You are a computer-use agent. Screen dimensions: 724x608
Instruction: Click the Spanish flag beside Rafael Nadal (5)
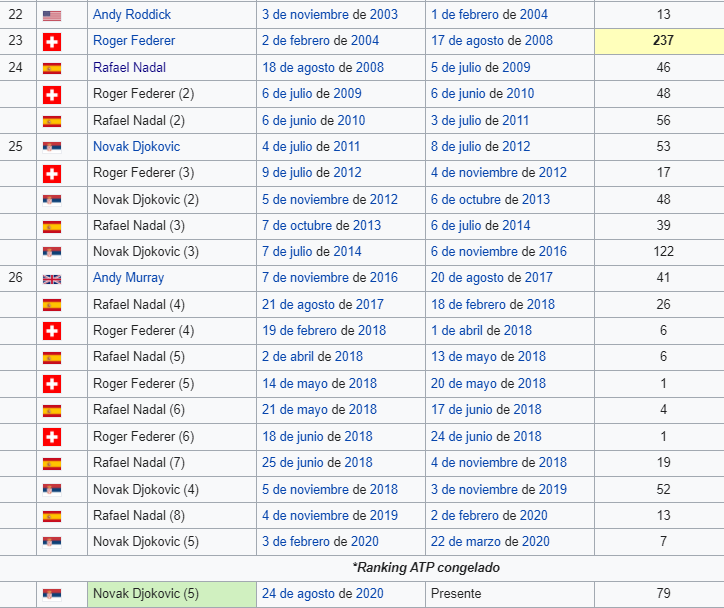[x=52, y=358]
